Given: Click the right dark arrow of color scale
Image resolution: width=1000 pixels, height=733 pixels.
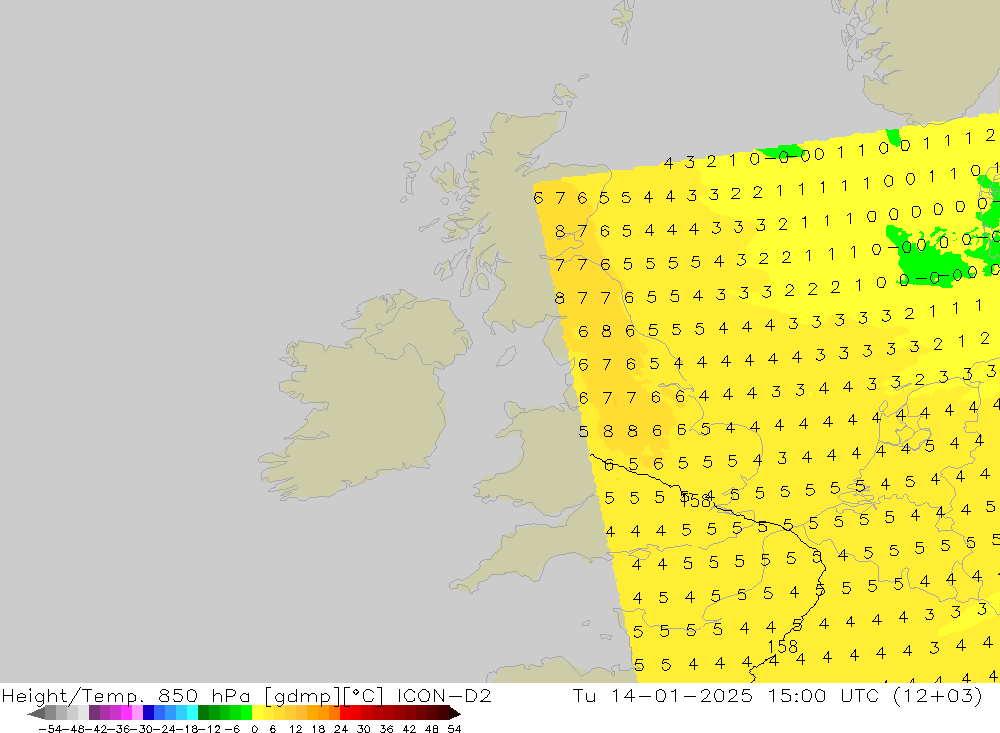Looking at the screenshot, I should click(454, 713).
